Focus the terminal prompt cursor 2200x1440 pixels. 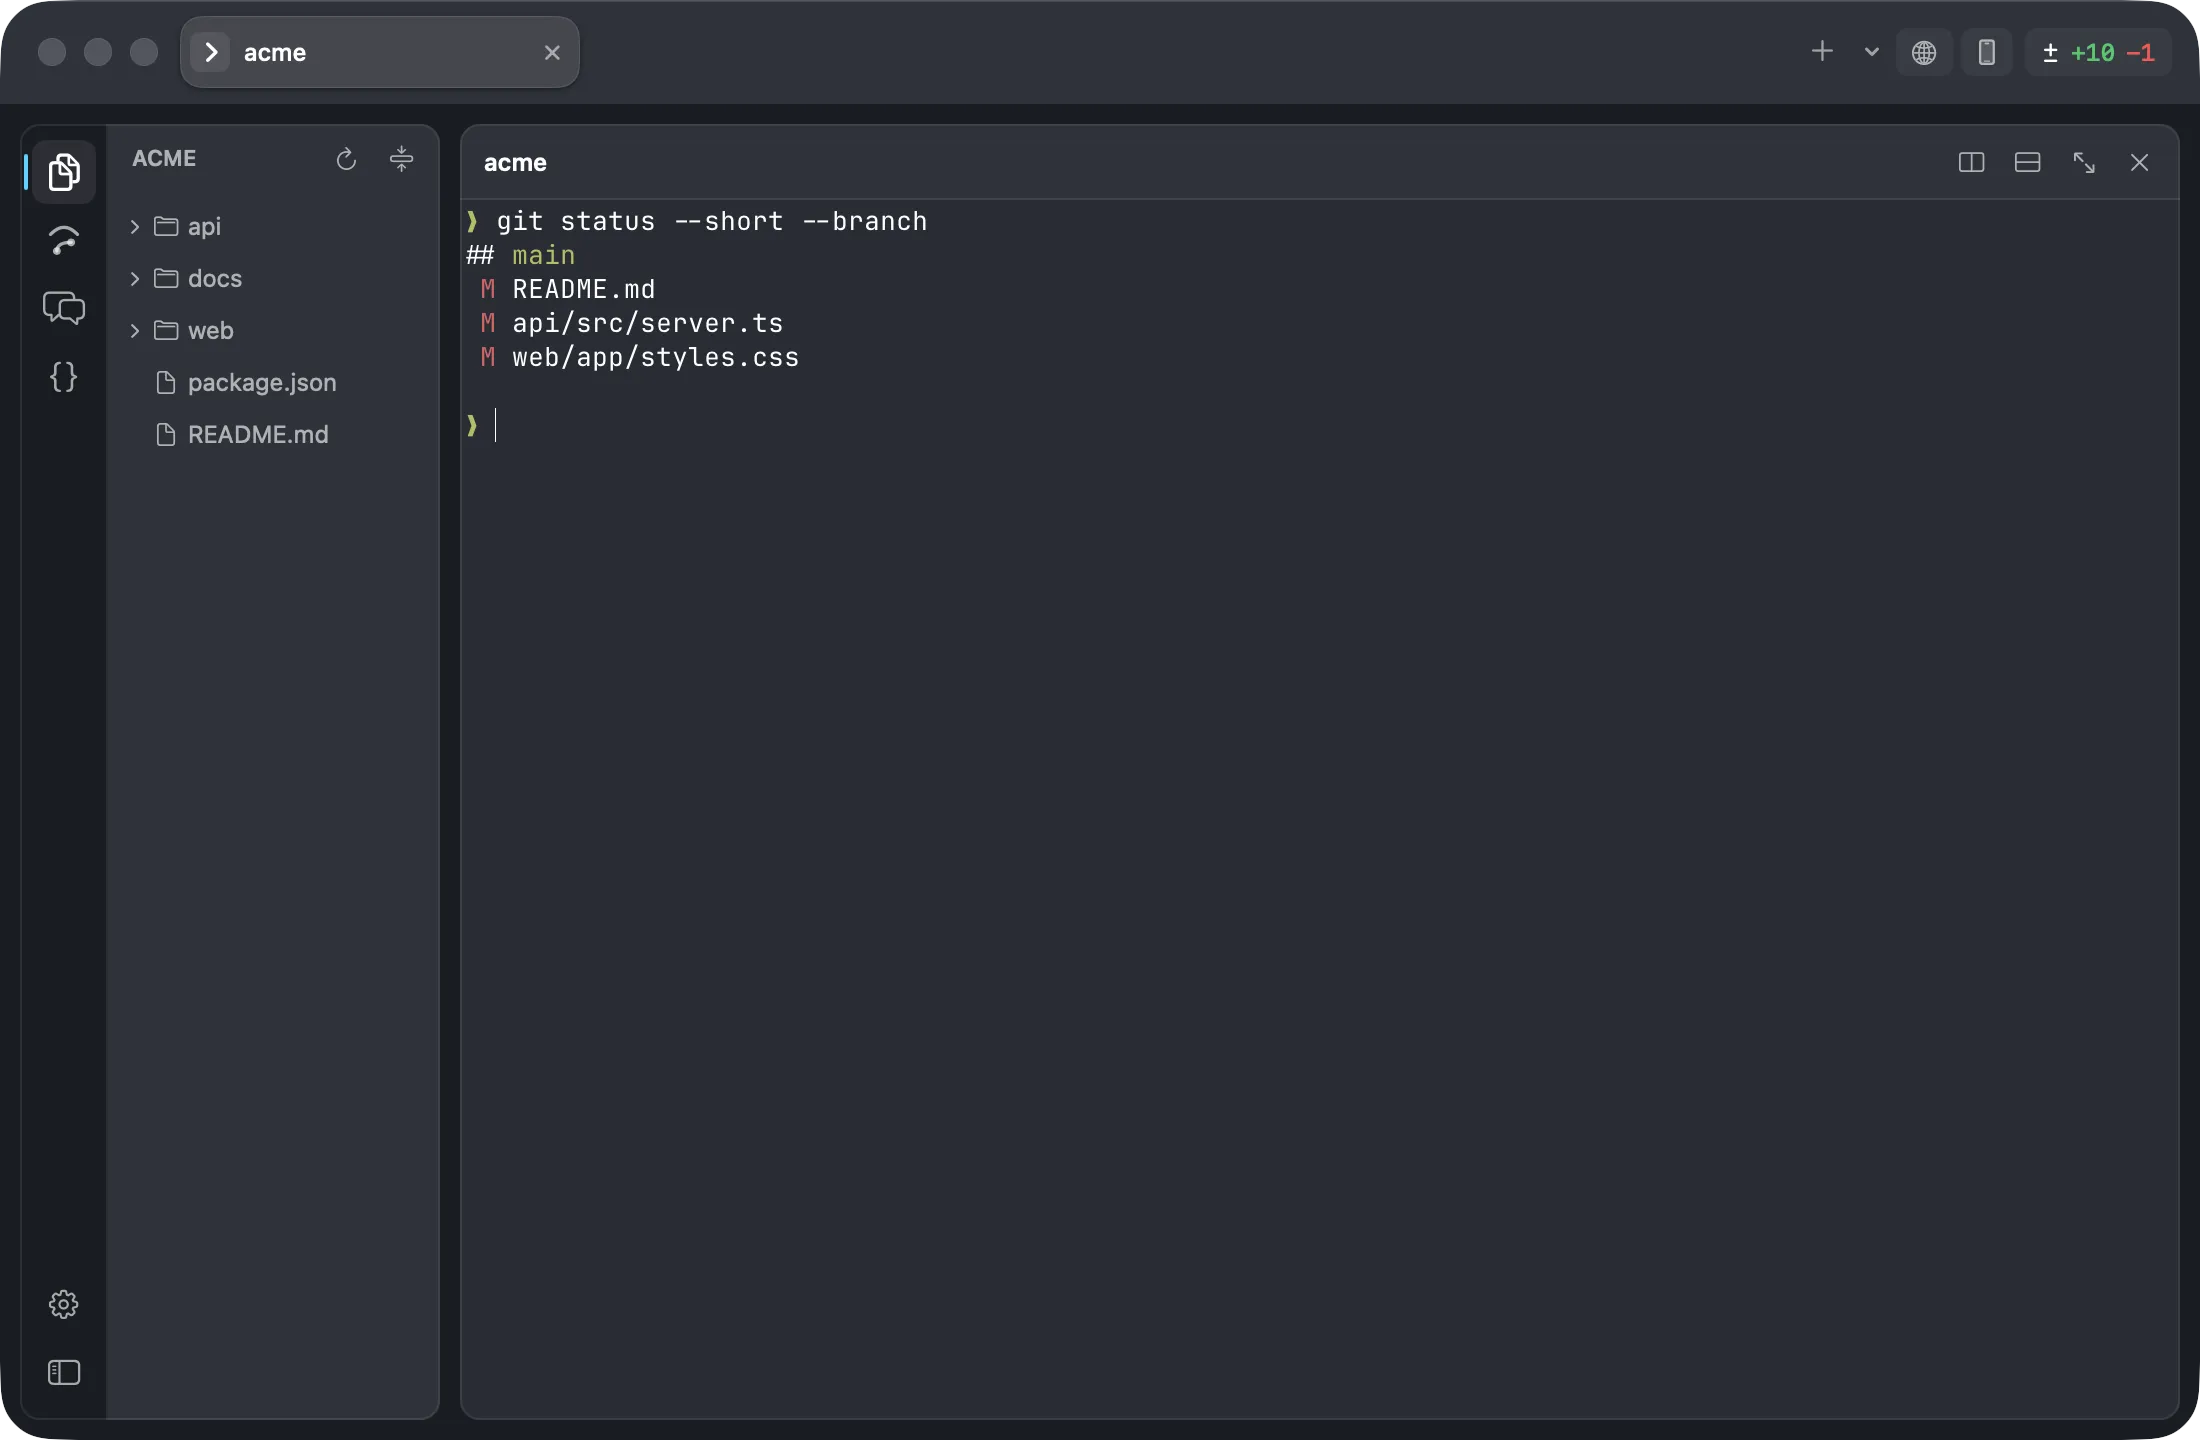pyautogui.click(x=495, y=425)
